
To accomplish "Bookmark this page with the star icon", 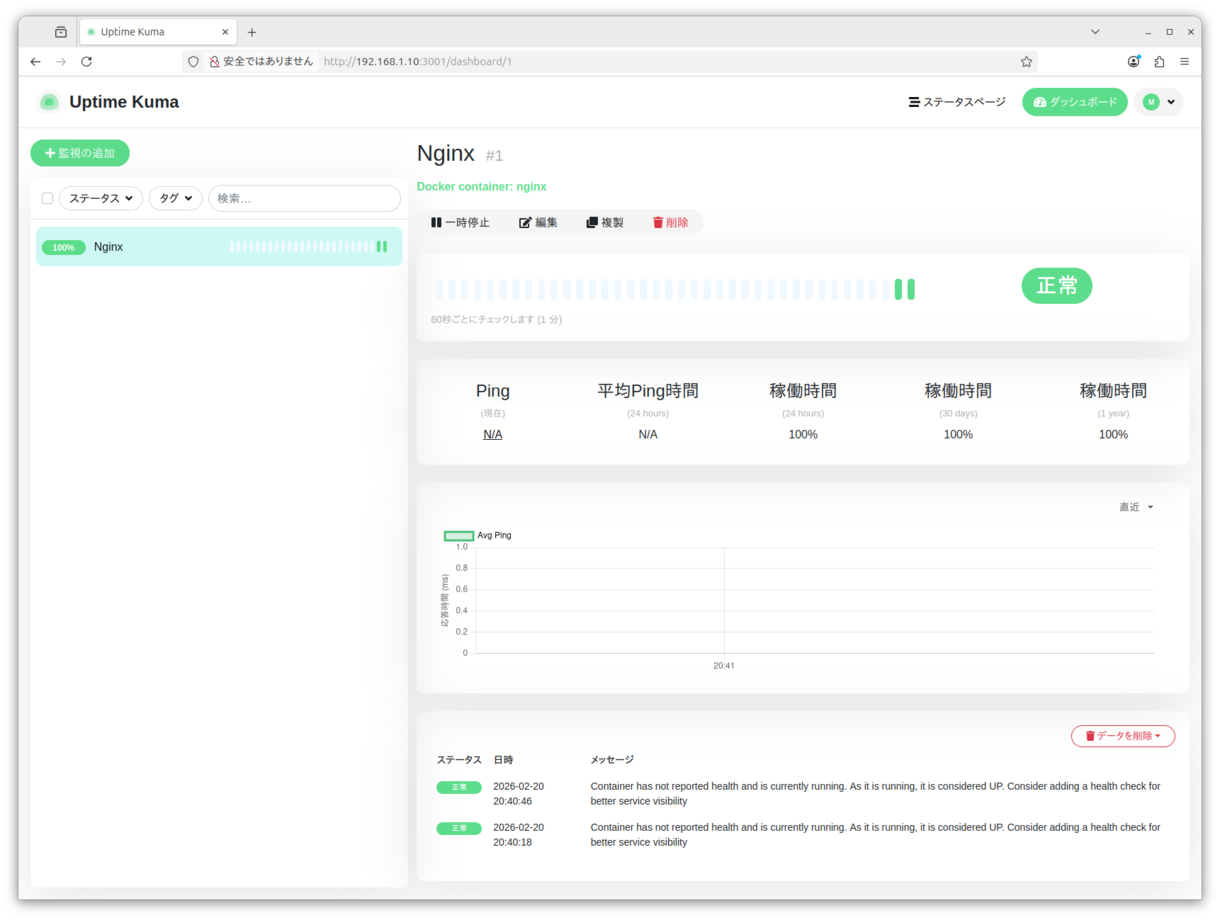I will click(1026, 62).
